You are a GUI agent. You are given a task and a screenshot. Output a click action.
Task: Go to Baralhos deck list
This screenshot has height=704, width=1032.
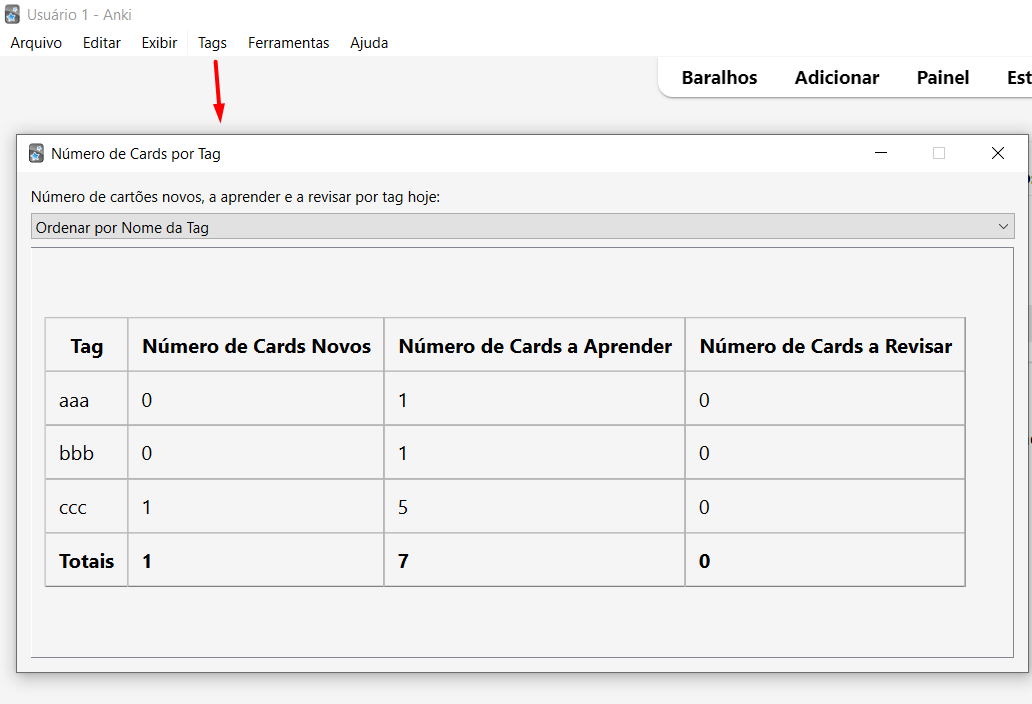click(719, 78)
